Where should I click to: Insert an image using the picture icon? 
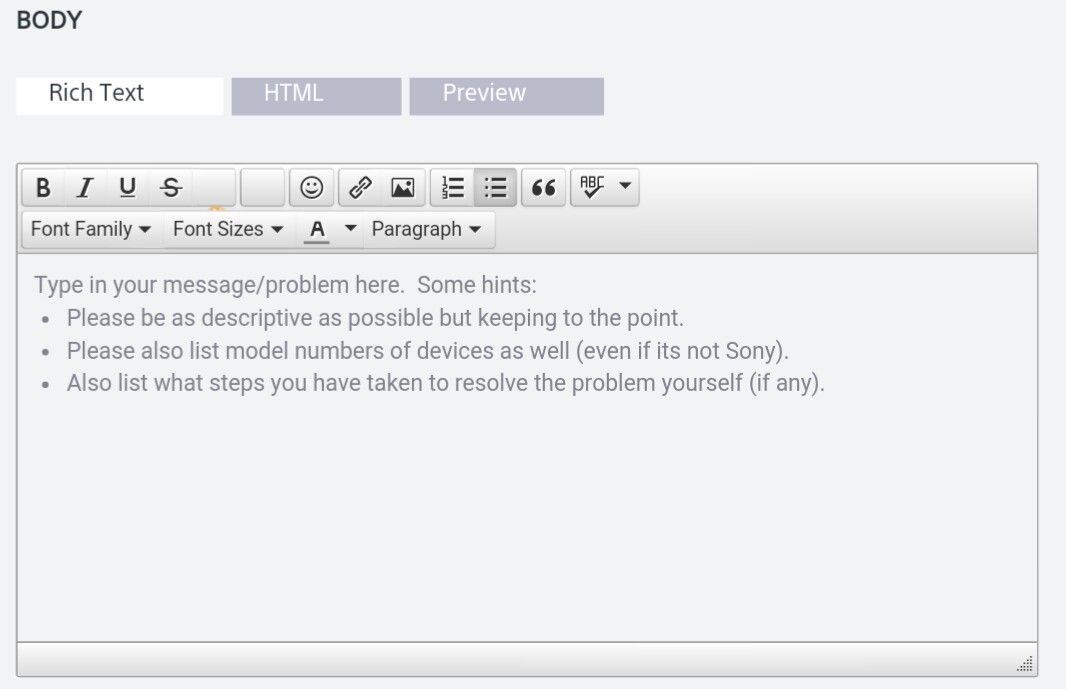(x=402, y=188)
